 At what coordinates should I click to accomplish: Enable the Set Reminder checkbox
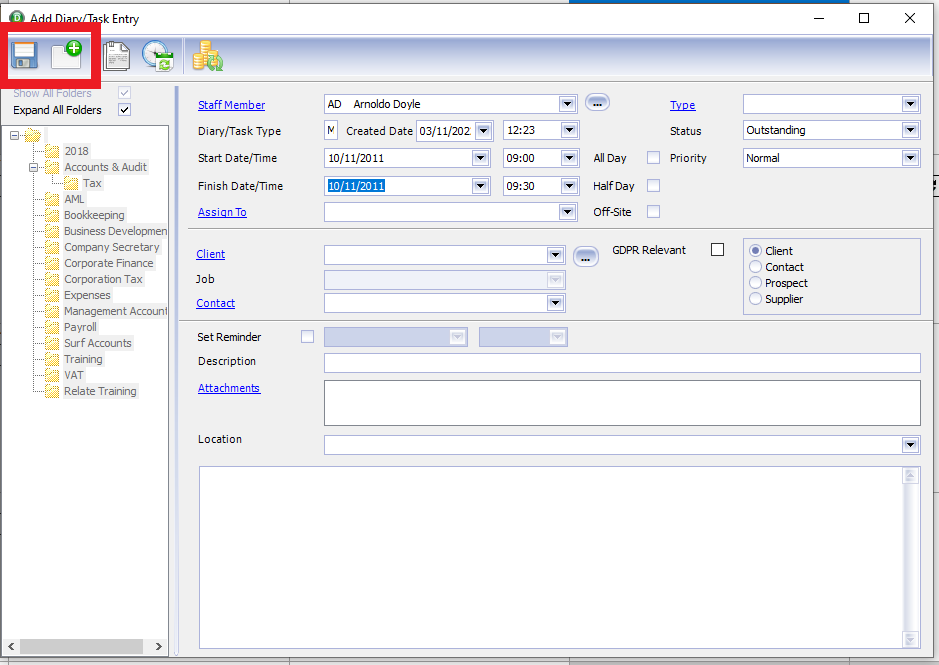coord(307,337)
